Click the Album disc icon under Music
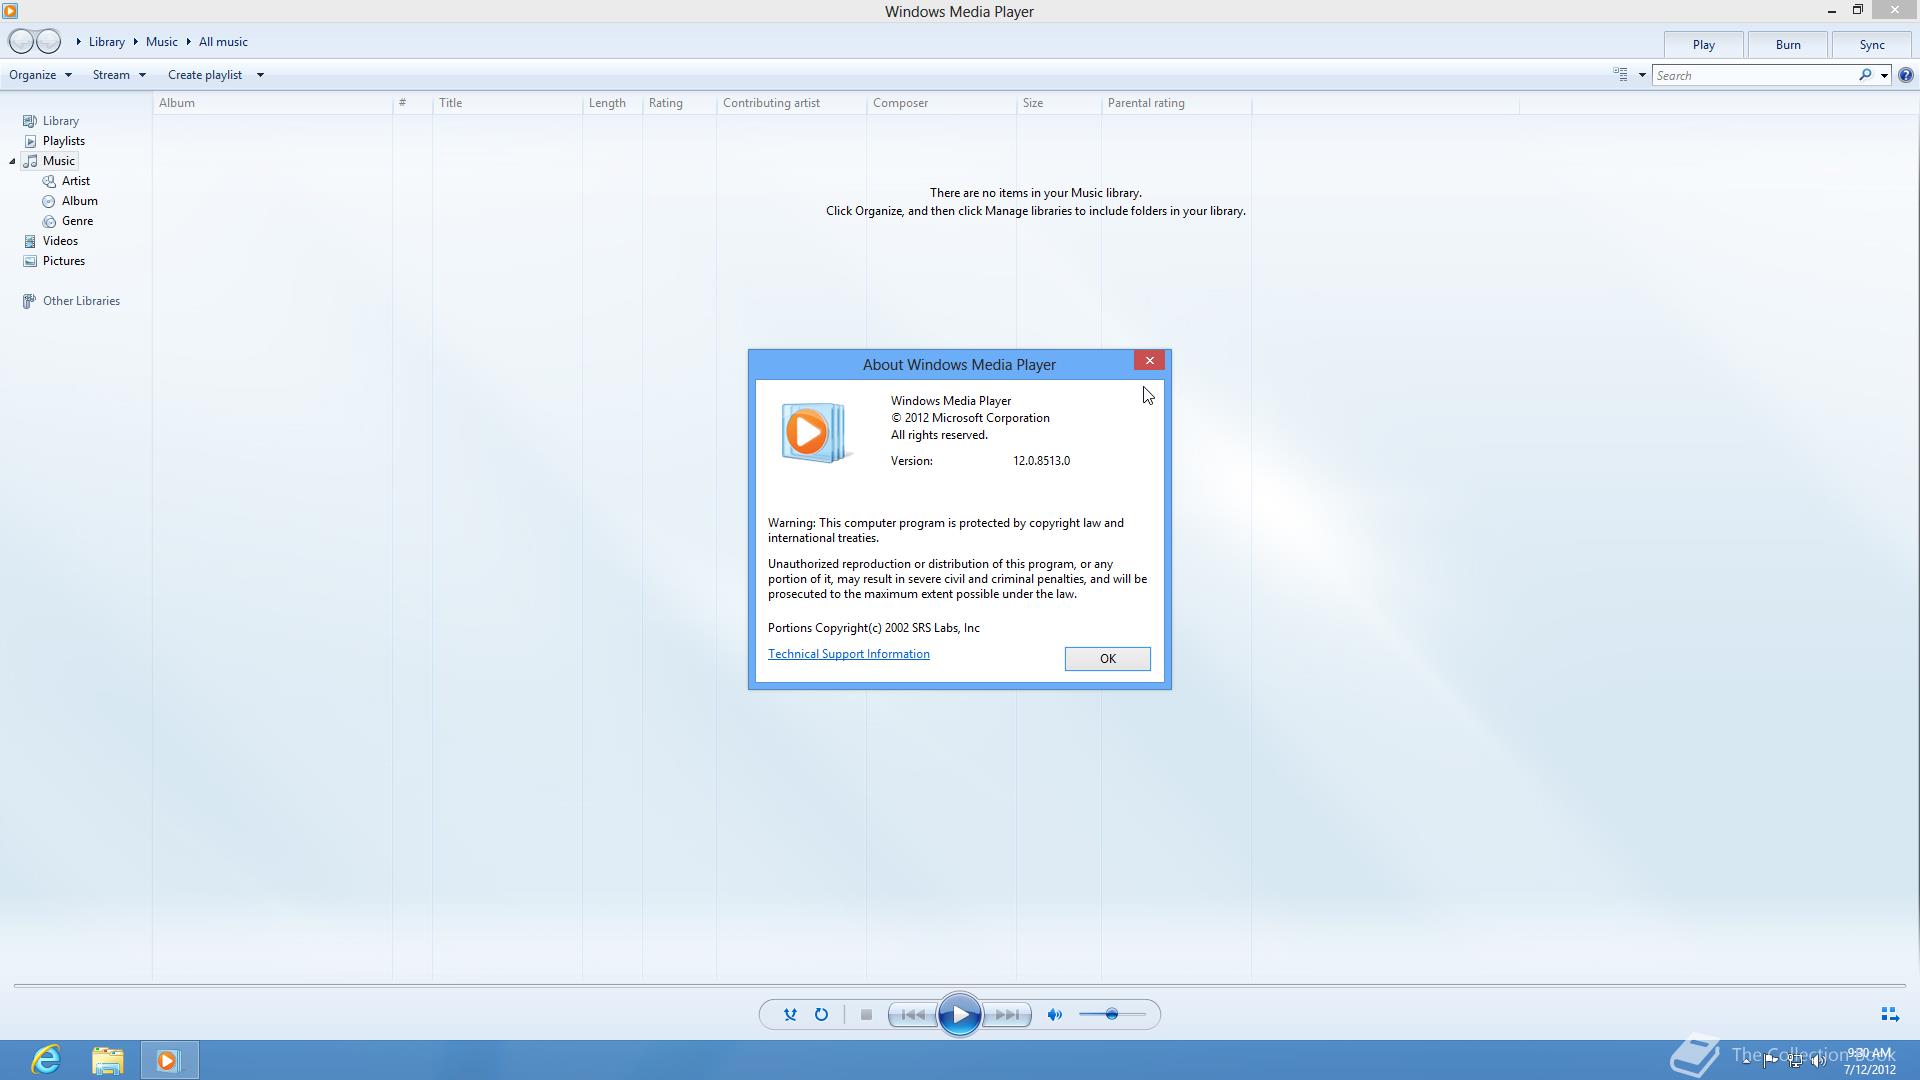Image resolution: width=1920 pixels, height=1080 pixels. click(49, 201)
